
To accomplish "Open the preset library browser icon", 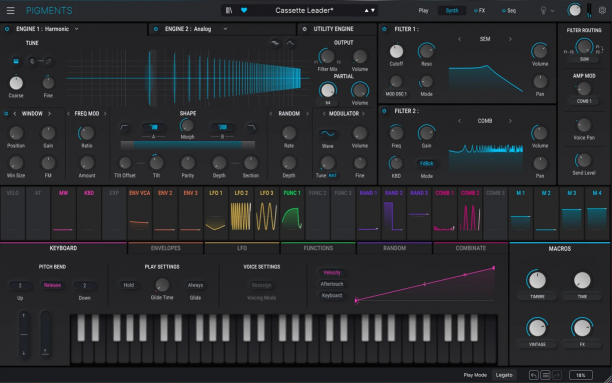I will pos(229,11).
